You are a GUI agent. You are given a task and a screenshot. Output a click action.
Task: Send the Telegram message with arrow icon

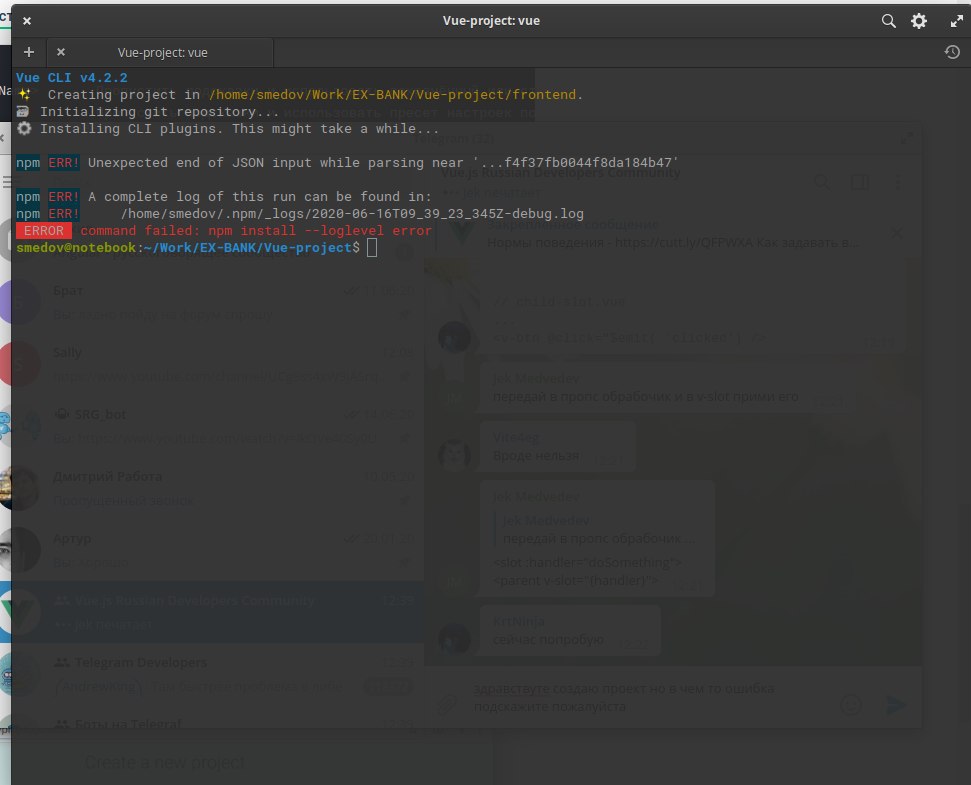click(x=895, y=705)
